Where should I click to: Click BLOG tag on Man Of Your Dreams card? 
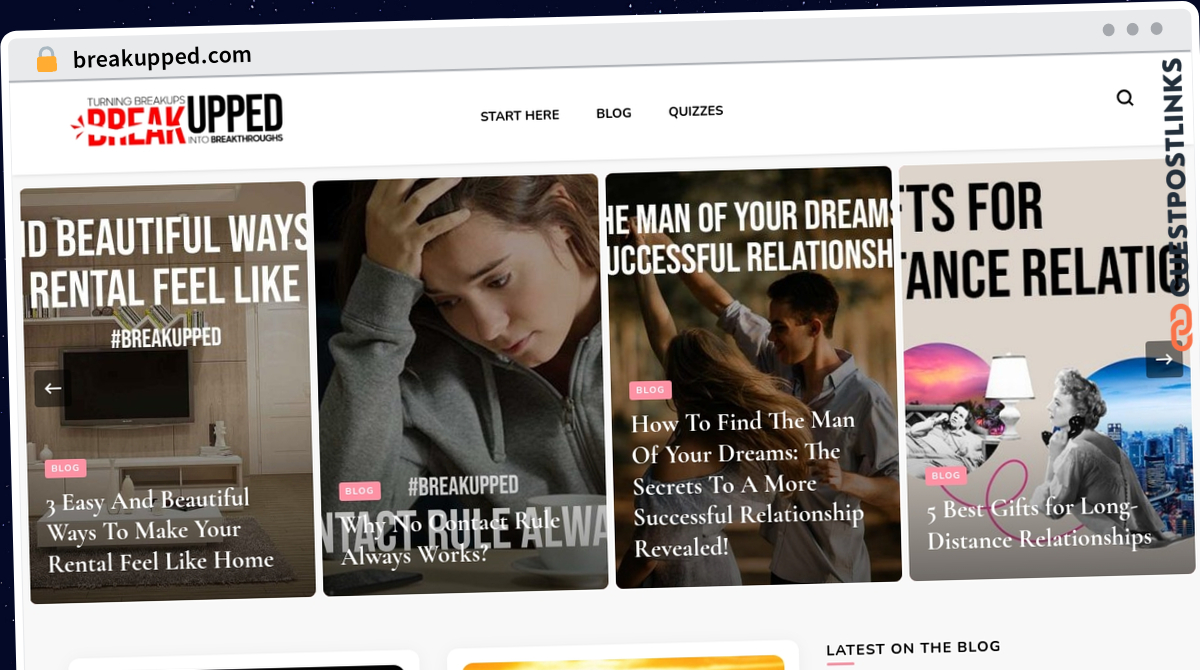650,390
